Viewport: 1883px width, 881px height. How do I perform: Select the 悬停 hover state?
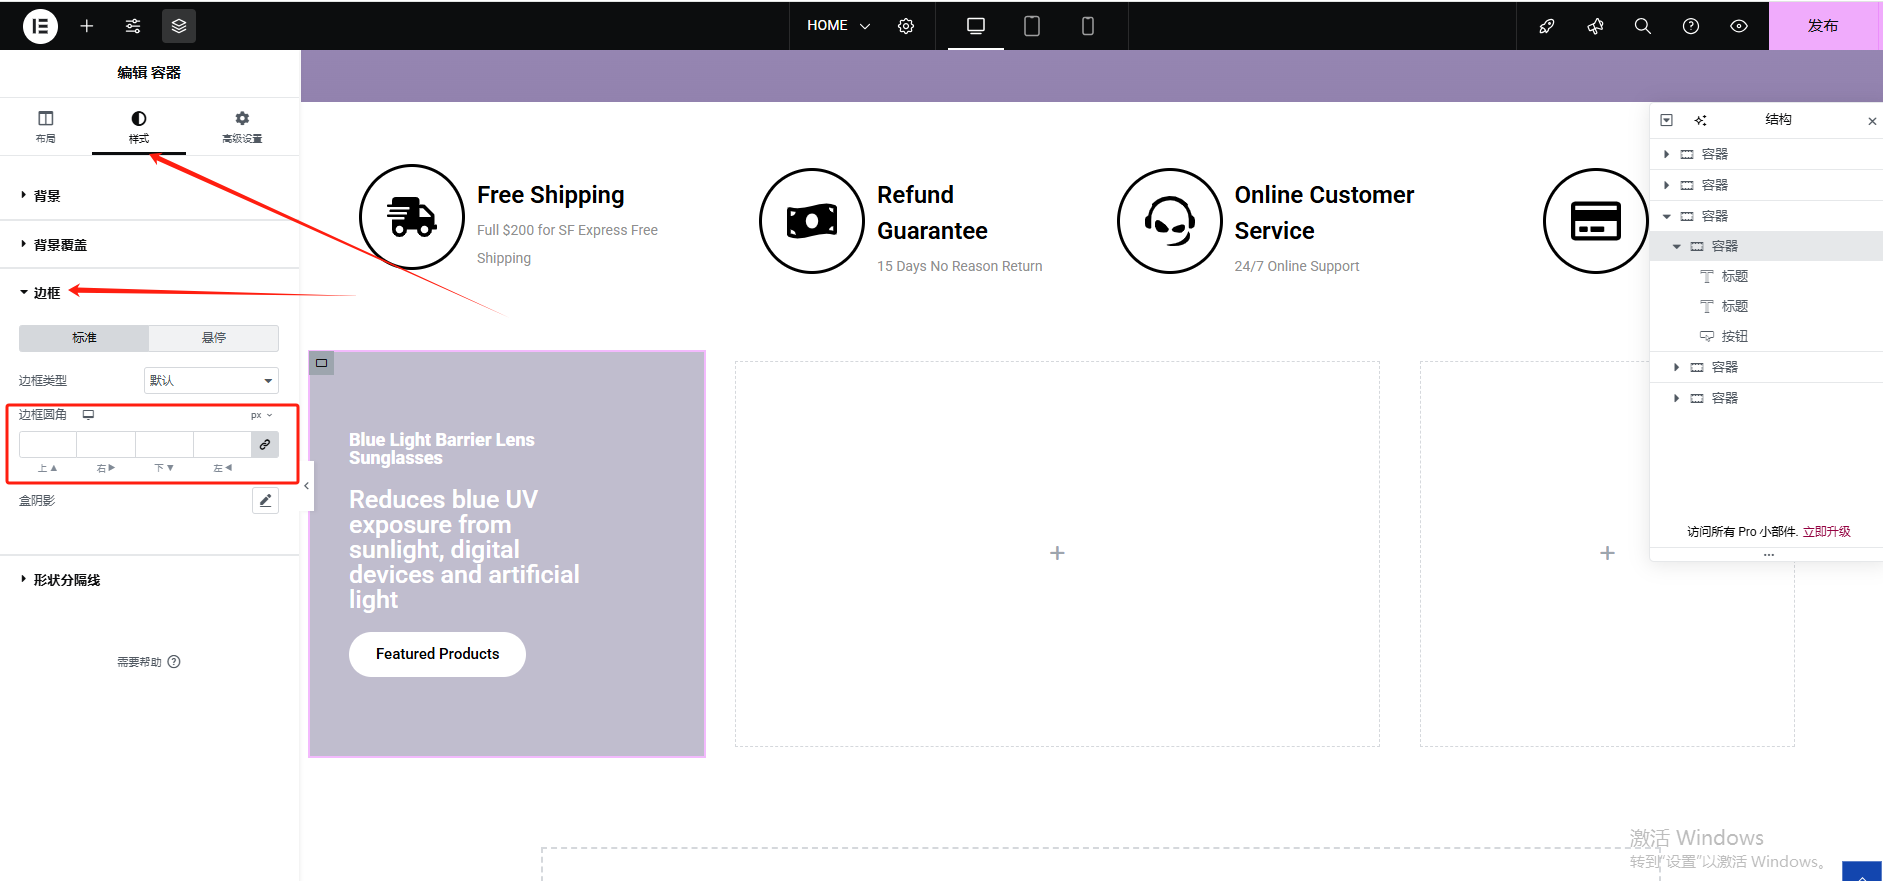tap(214, 338)
